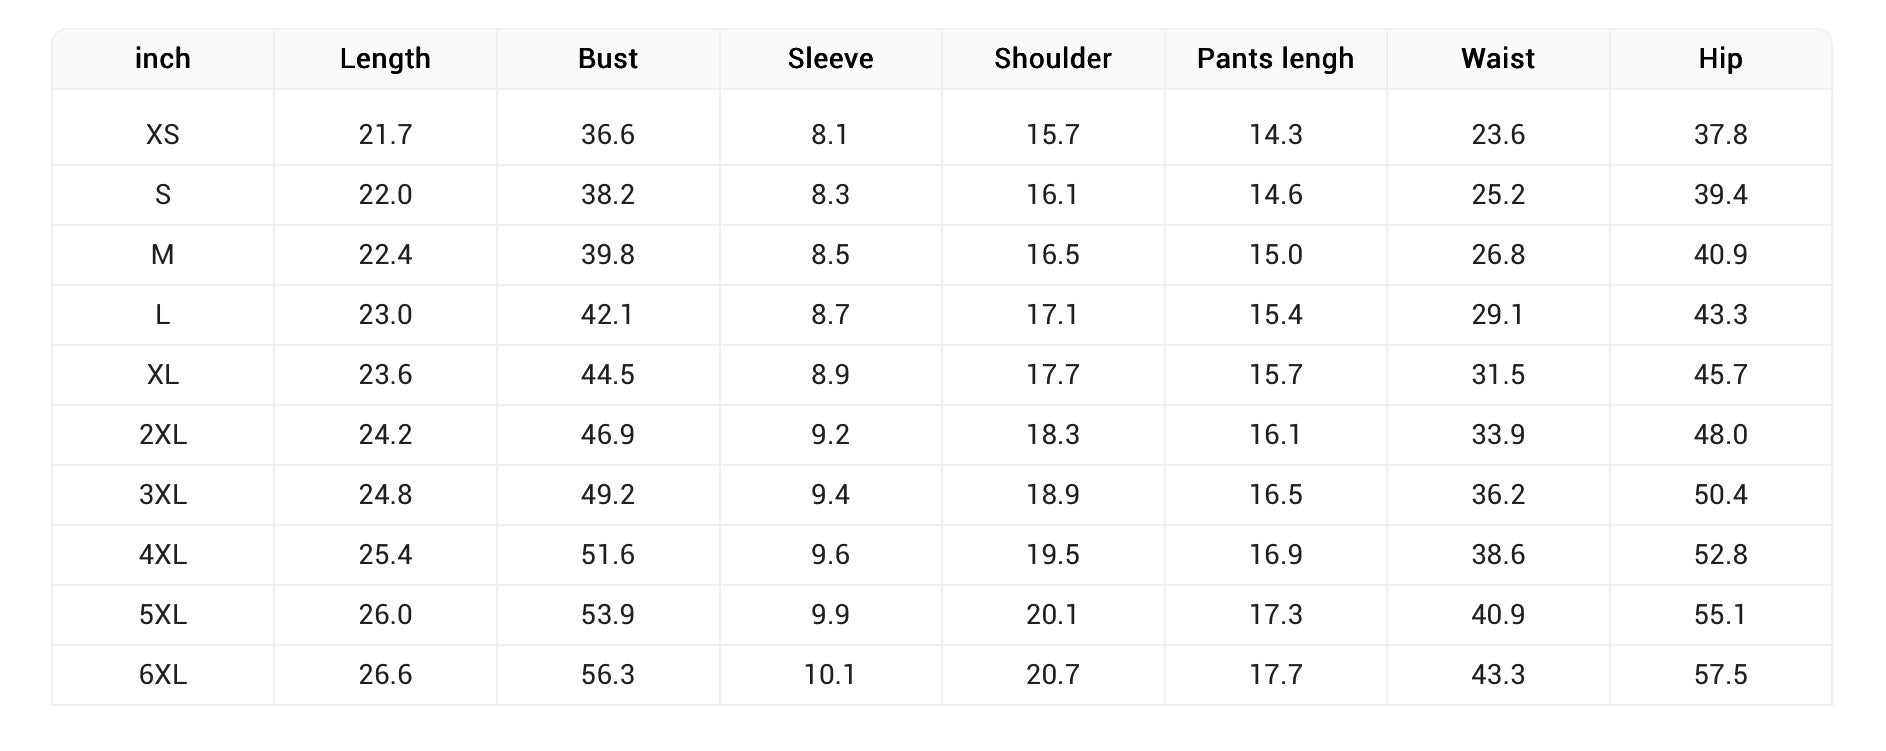Select the XL size row label
1886x751 pixels.
163,375
